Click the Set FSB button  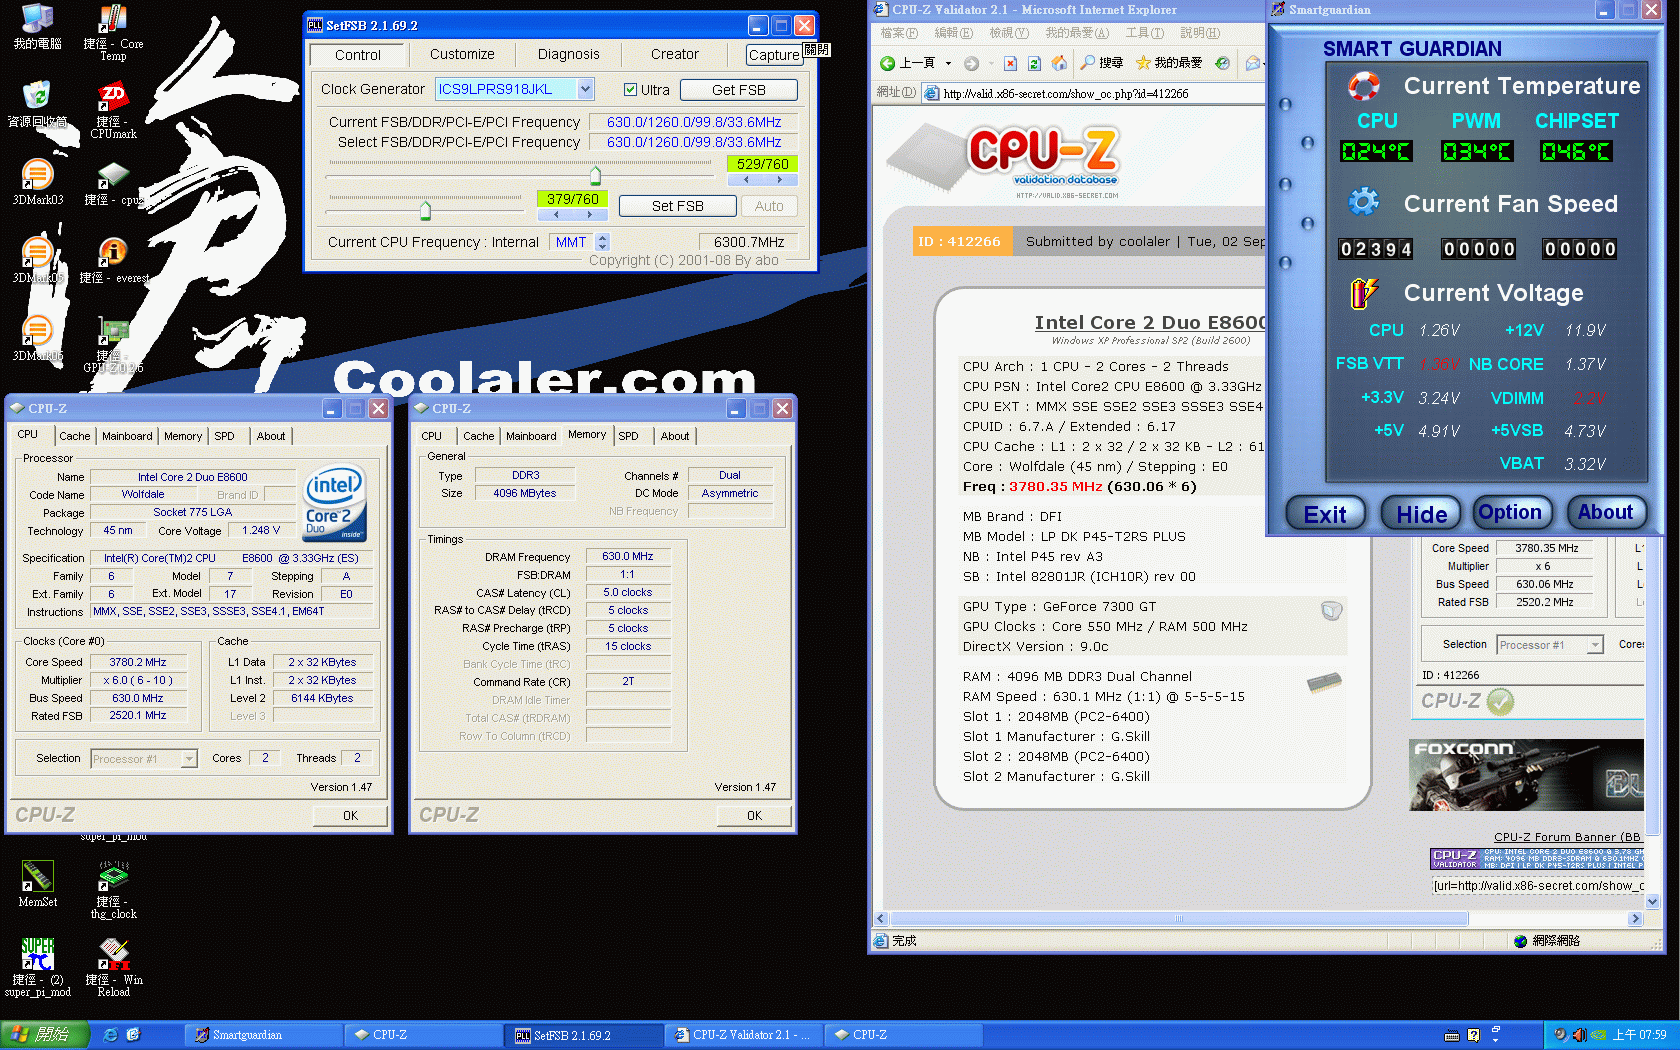(678, 206)
